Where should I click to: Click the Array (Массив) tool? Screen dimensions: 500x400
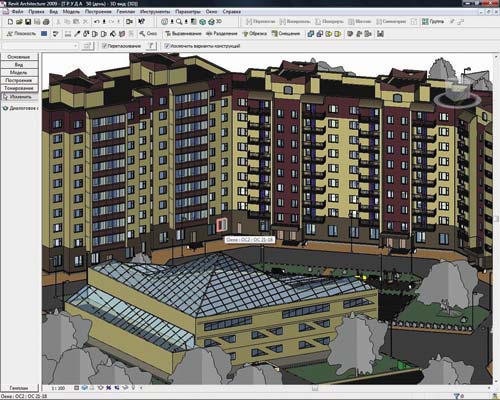(360, 22)
